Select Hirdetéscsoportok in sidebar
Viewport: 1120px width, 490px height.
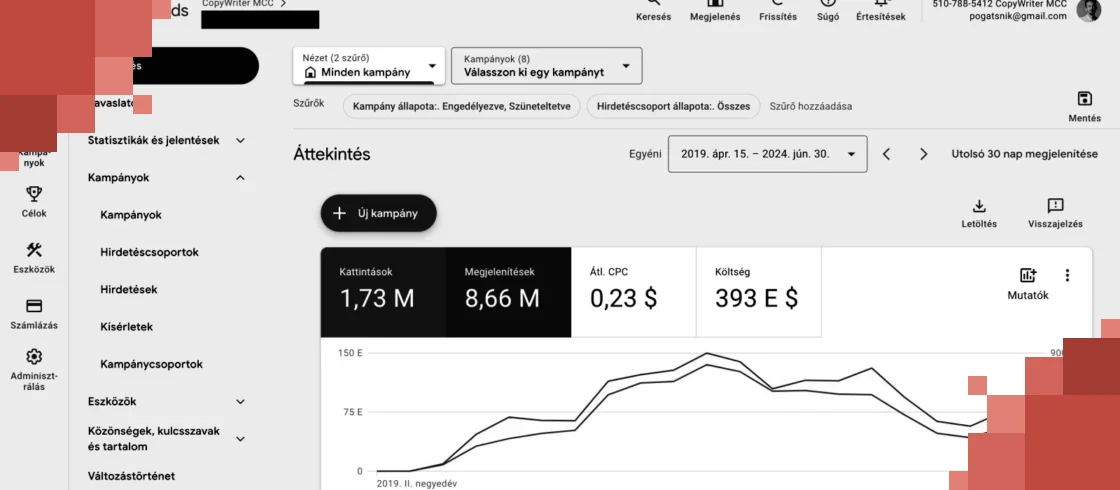click(150, 252)
